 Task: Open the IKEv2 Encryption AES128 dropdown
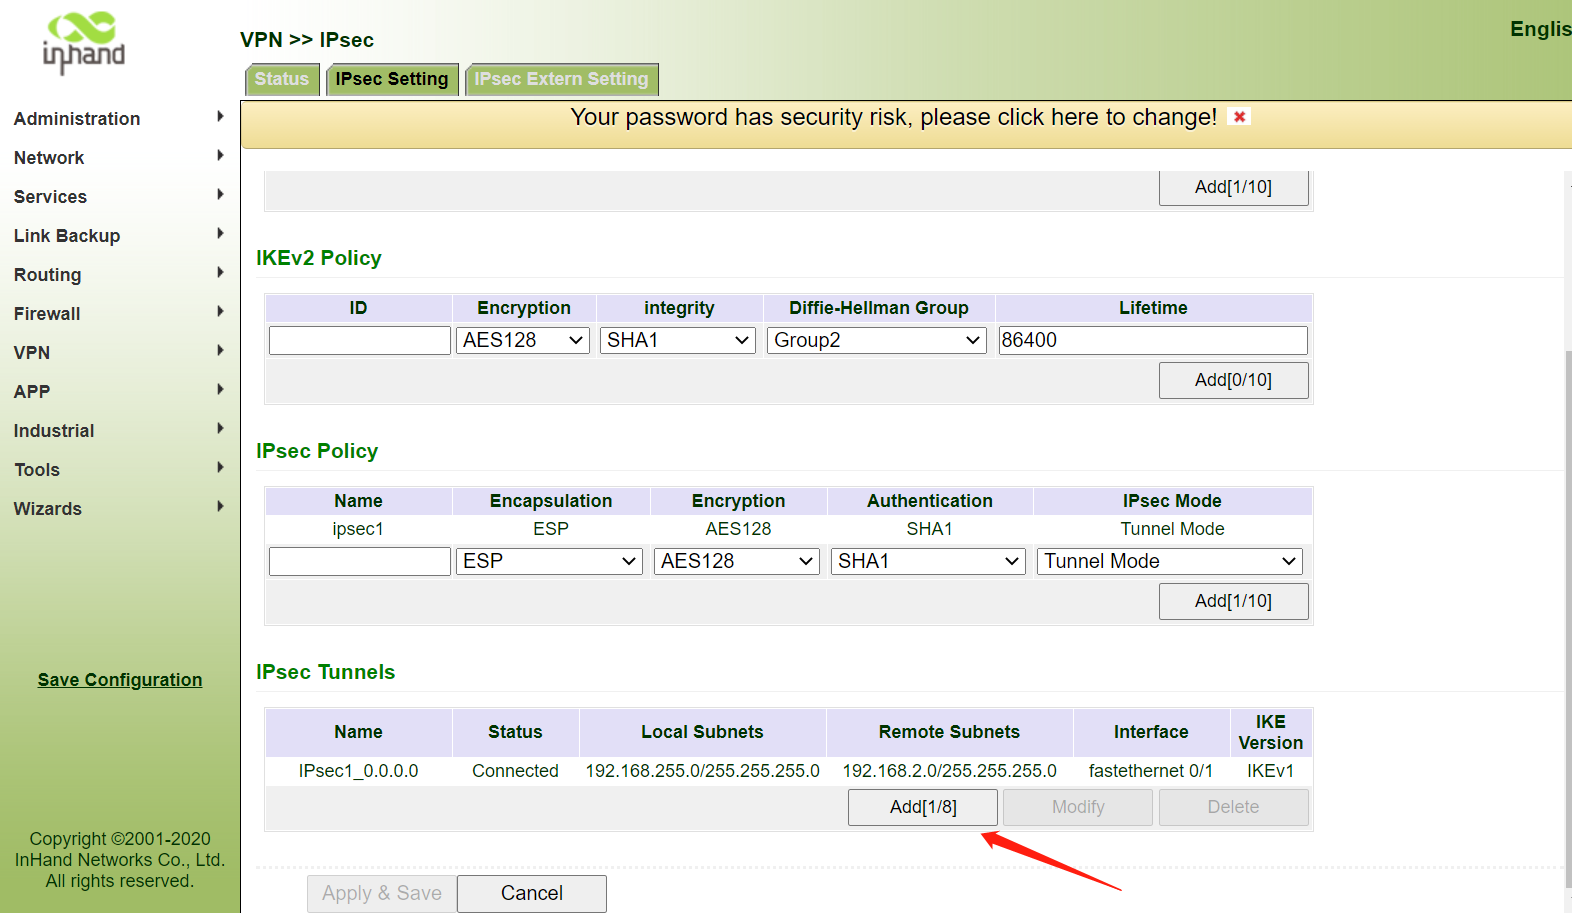click(x=523, y=341)
